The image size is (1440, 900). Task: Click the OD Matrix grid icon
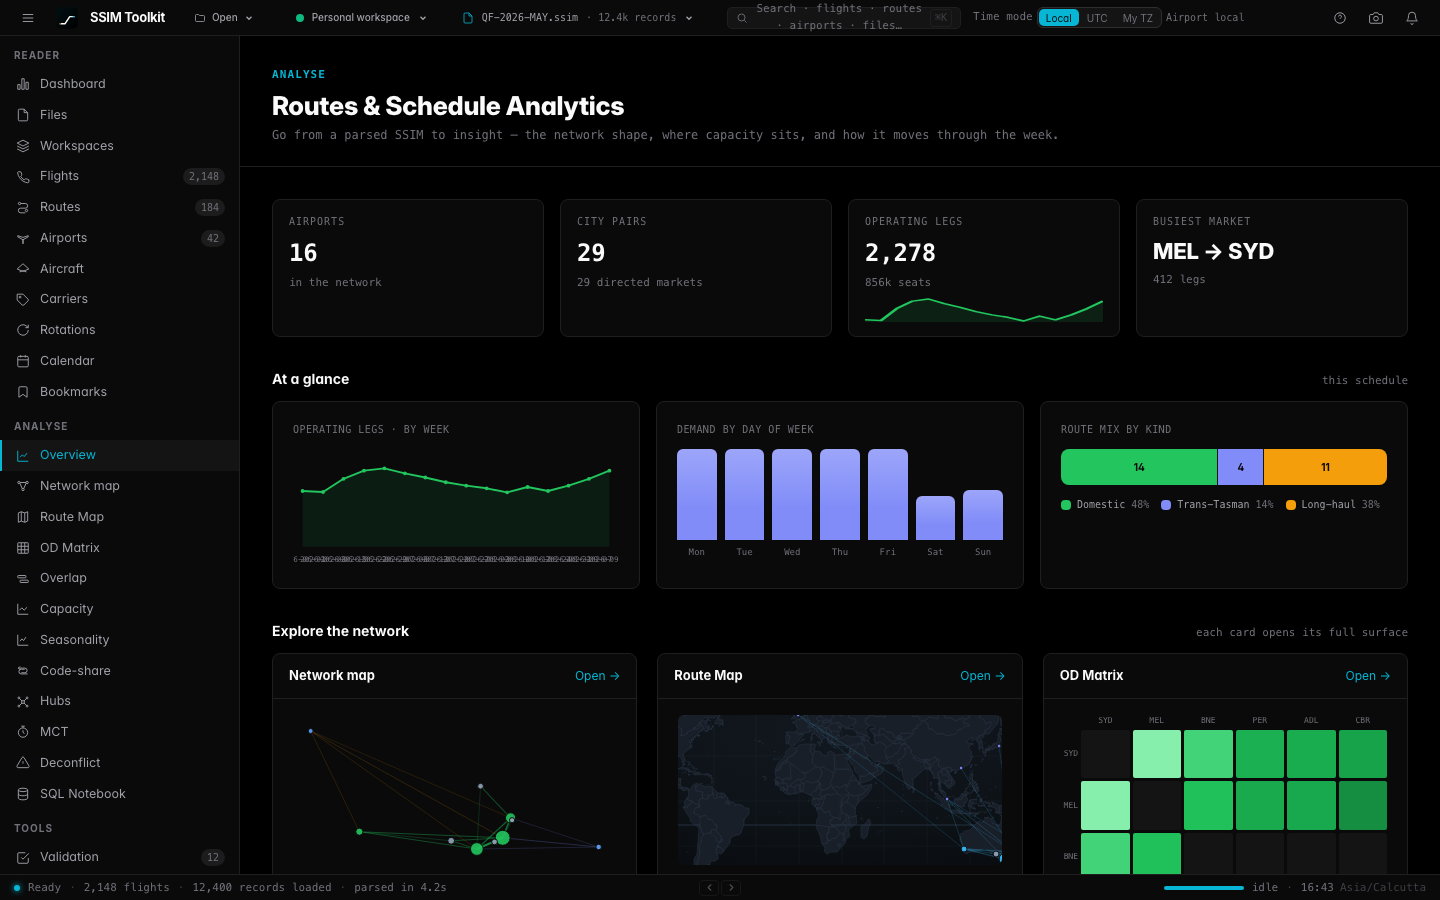point(23,548)
